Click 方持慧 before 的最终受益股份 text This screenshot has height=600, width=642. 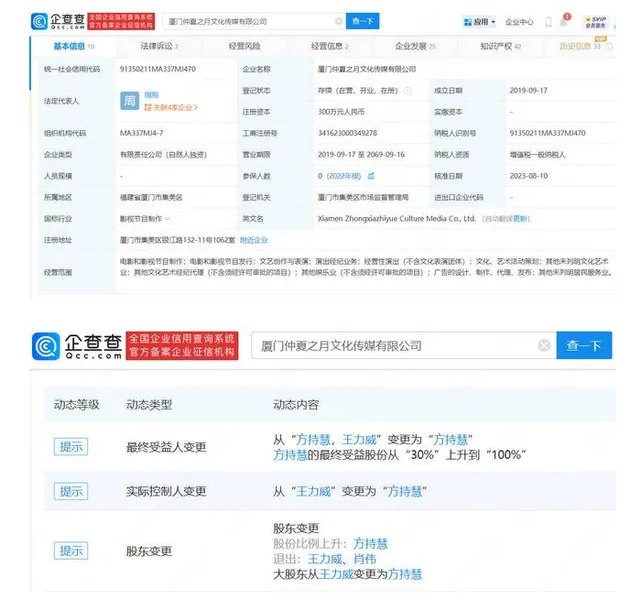pyautogui.click(x=290, y=455)
